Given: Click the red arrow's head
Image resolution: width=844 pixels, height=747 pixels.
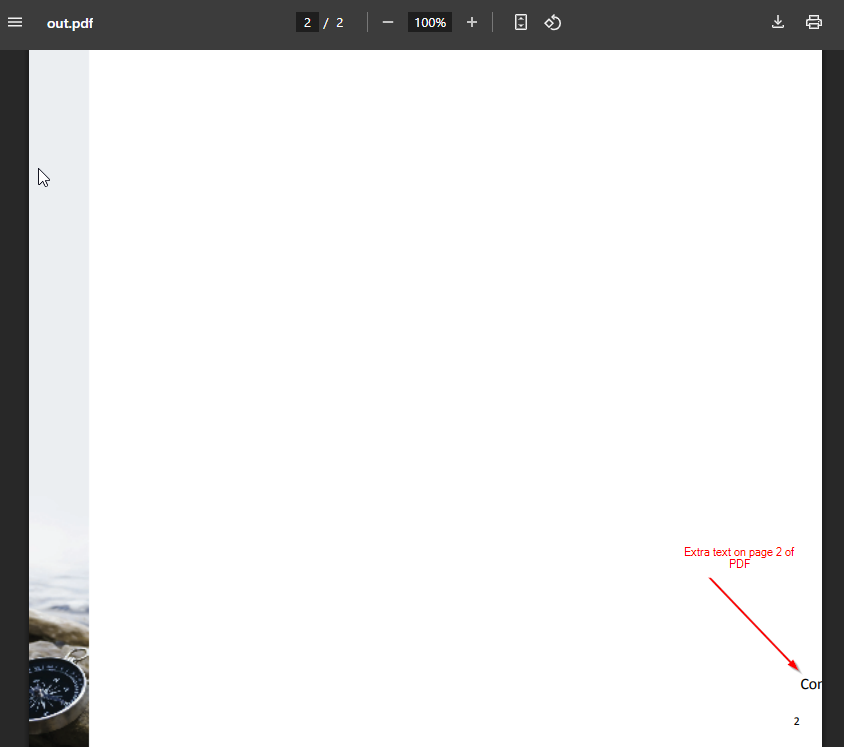Looking at the screenshot, I should pos(795,666).
